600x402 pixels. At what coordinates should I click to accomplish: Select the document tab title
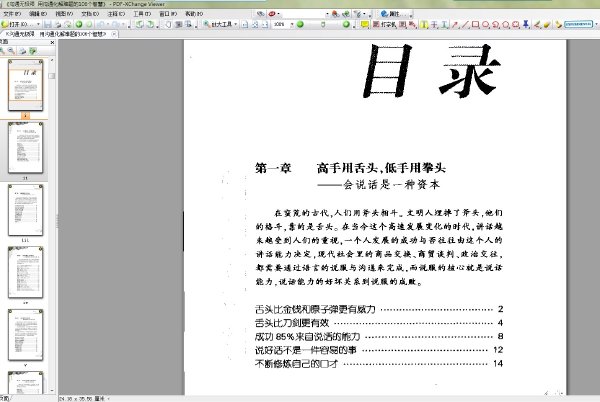click(56, 34)
